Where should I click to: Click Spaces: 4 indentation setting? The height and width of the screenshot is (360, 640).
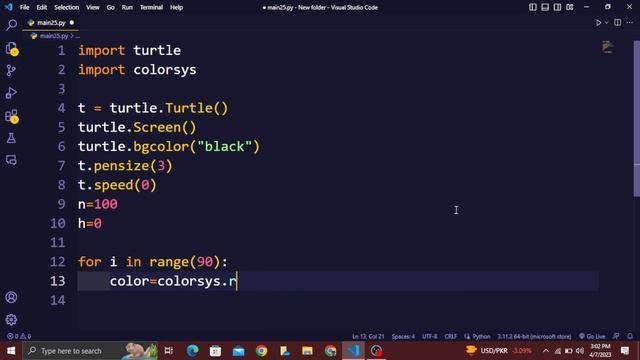(403, 336)
